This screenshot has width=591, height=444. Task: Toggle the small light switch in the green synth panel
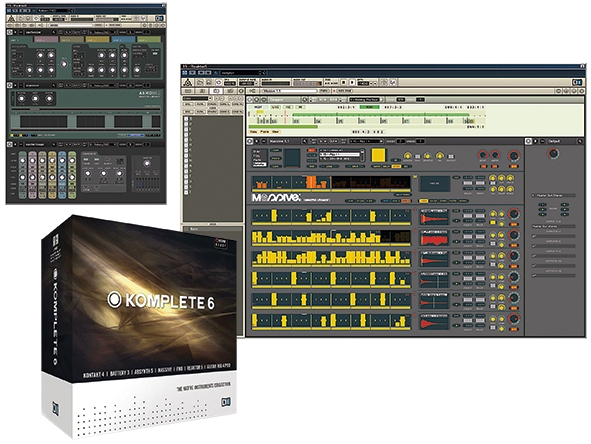coord(155,54)
